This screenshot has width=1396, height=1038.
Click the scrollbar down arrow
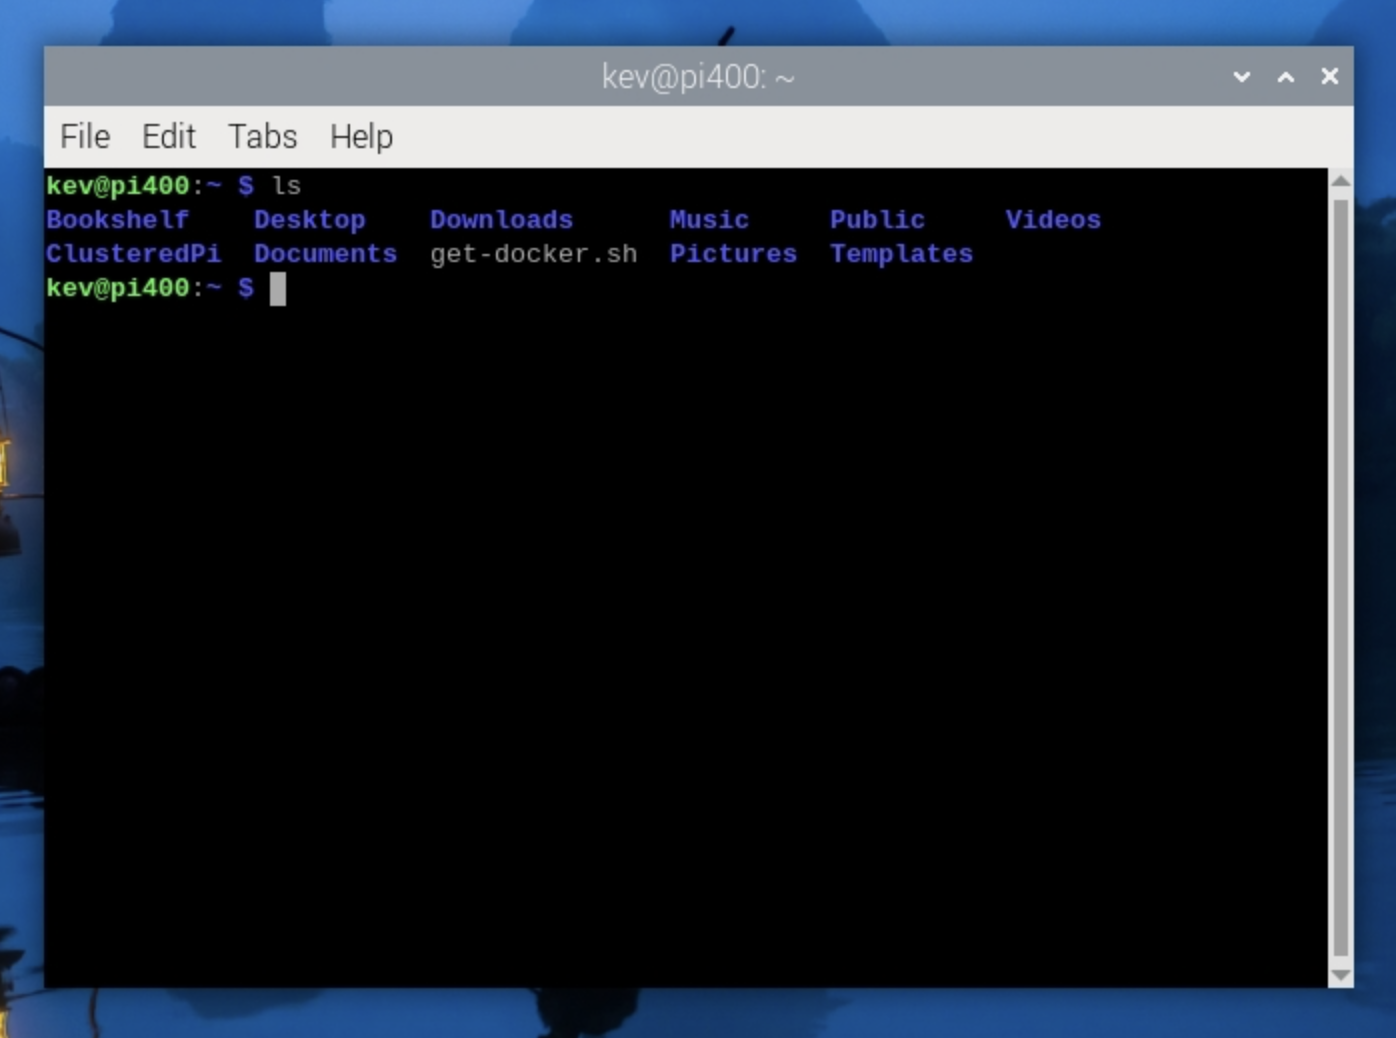1341,975
